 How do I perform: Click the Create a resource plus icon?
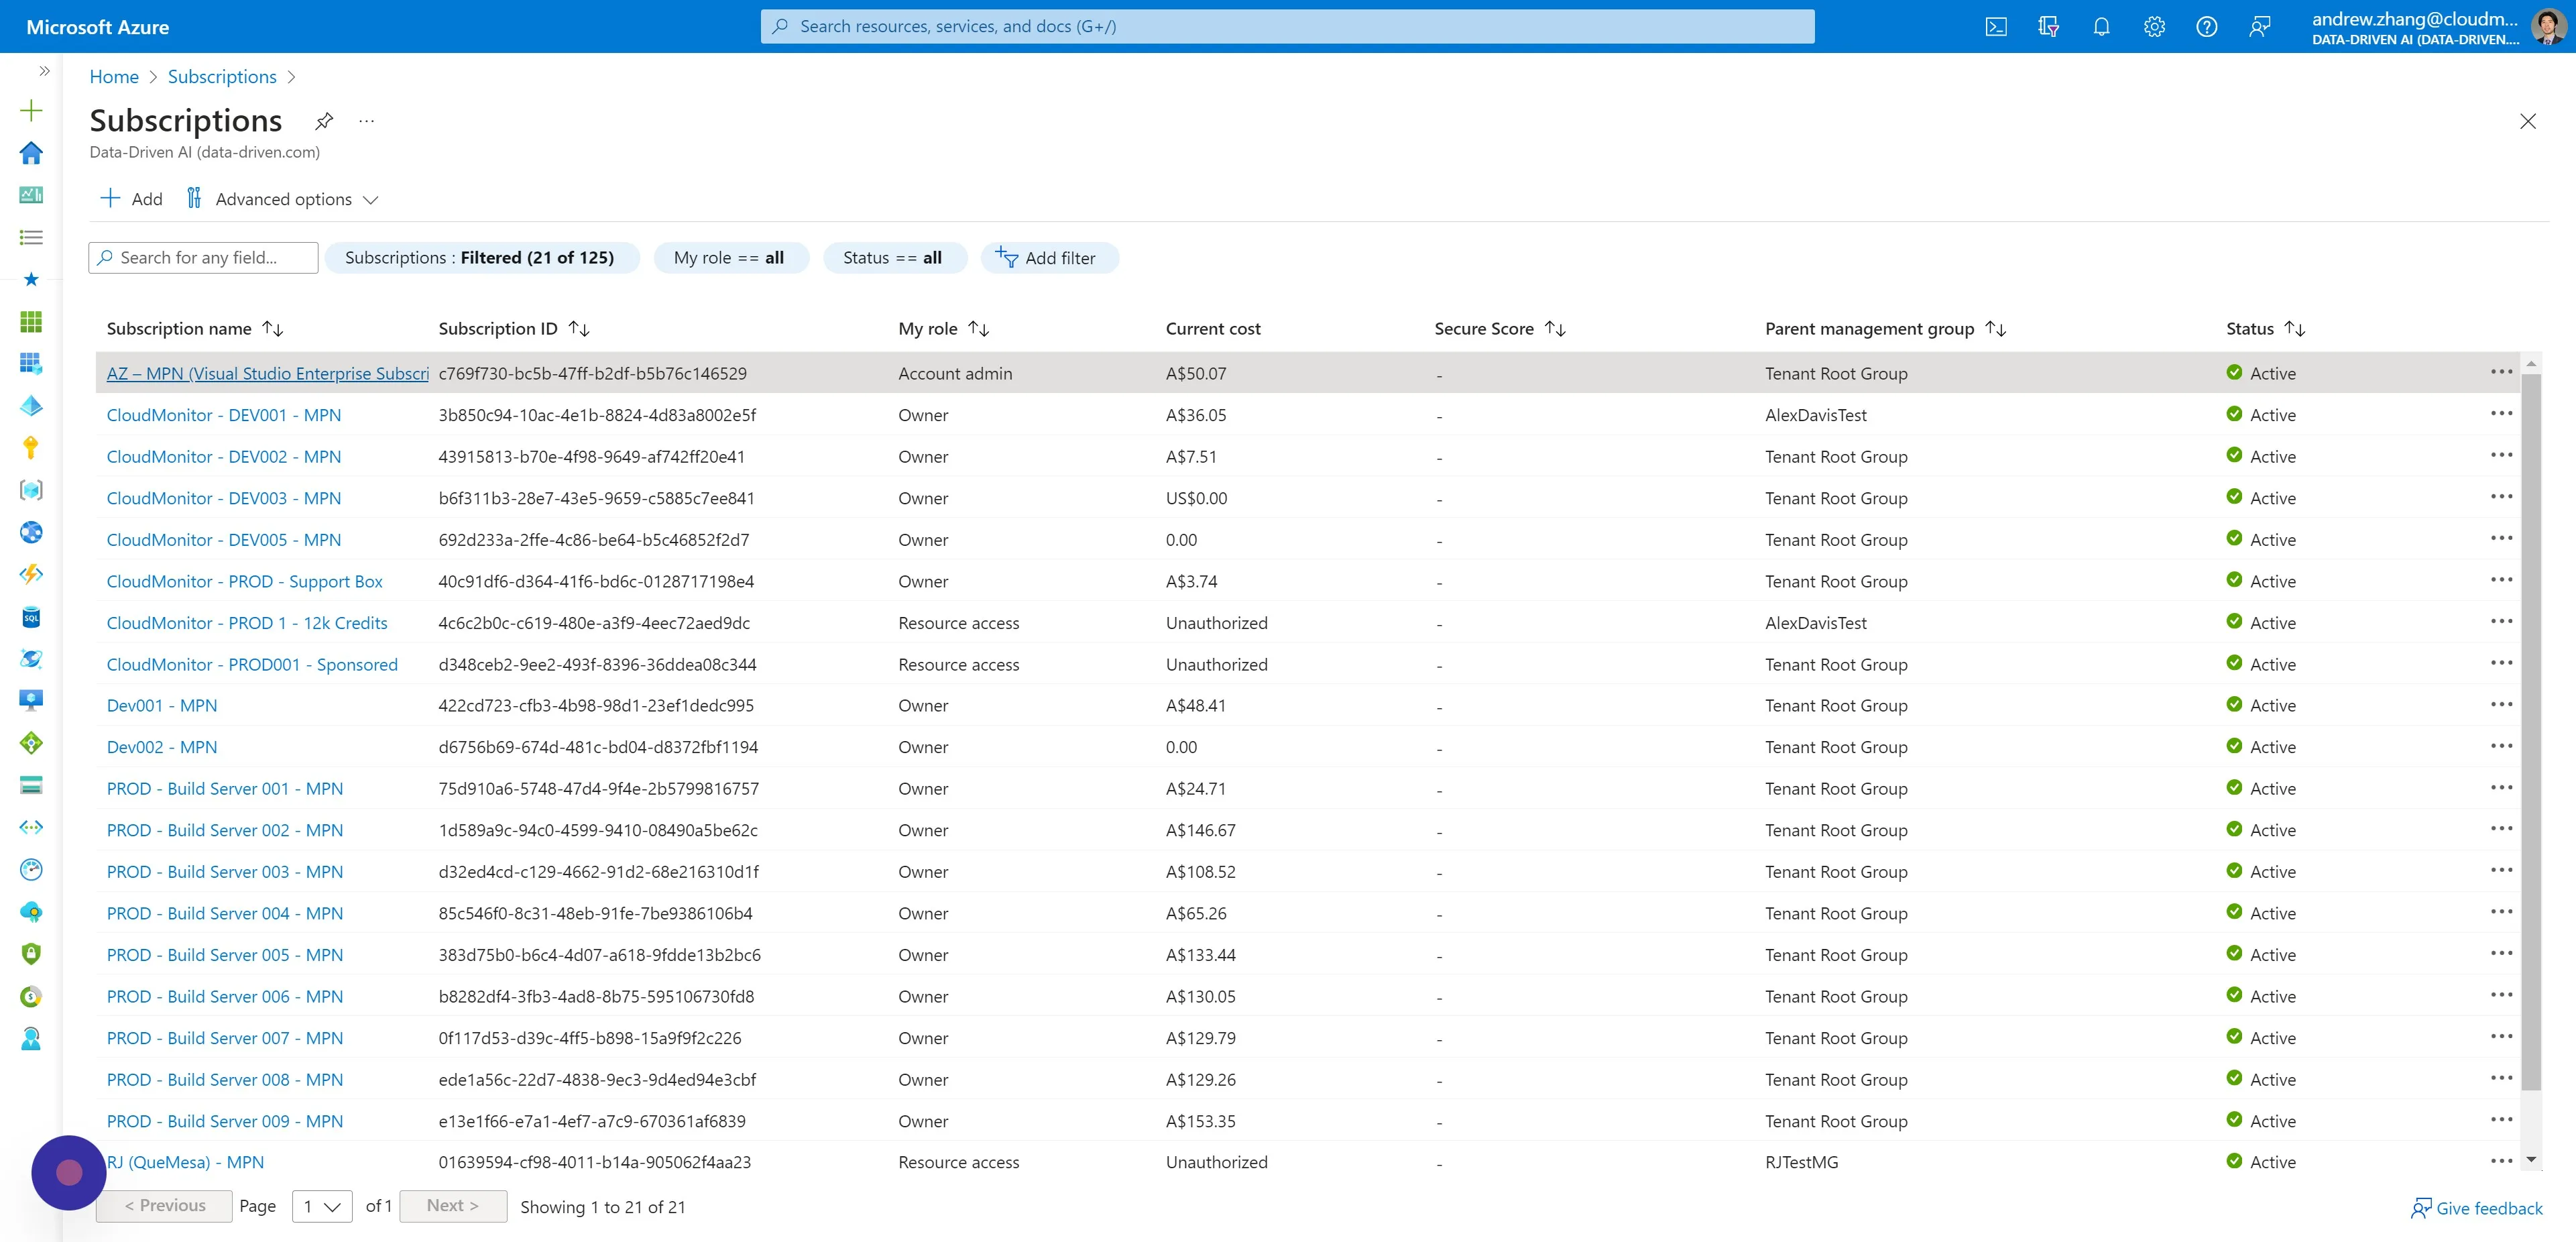click(31, 110)
